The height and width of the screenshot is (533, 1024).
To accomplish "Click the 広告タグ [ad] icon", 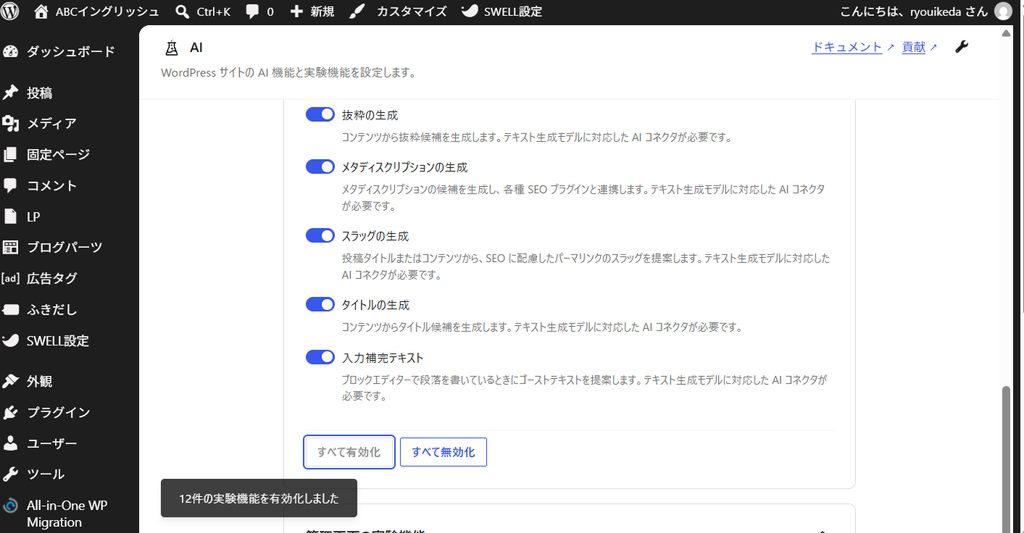I will [x=10, y=278].
